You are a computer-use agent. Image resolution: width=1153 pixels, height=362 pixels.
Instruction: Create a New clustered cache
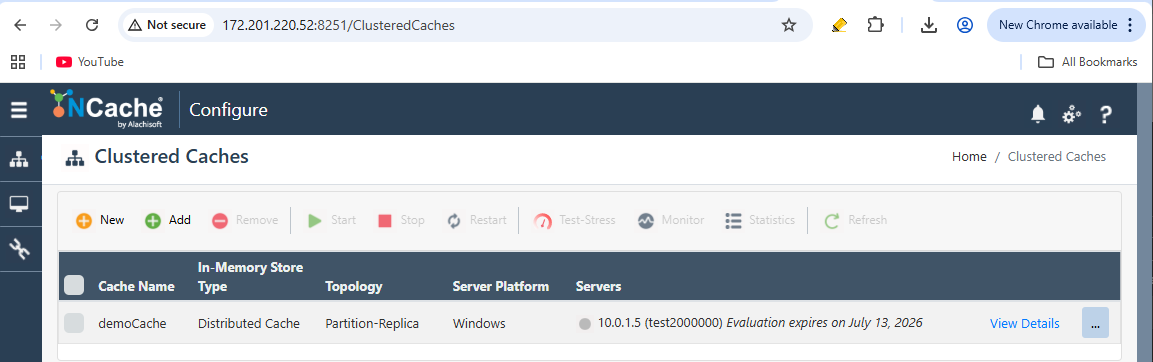[x=101, y=220]
